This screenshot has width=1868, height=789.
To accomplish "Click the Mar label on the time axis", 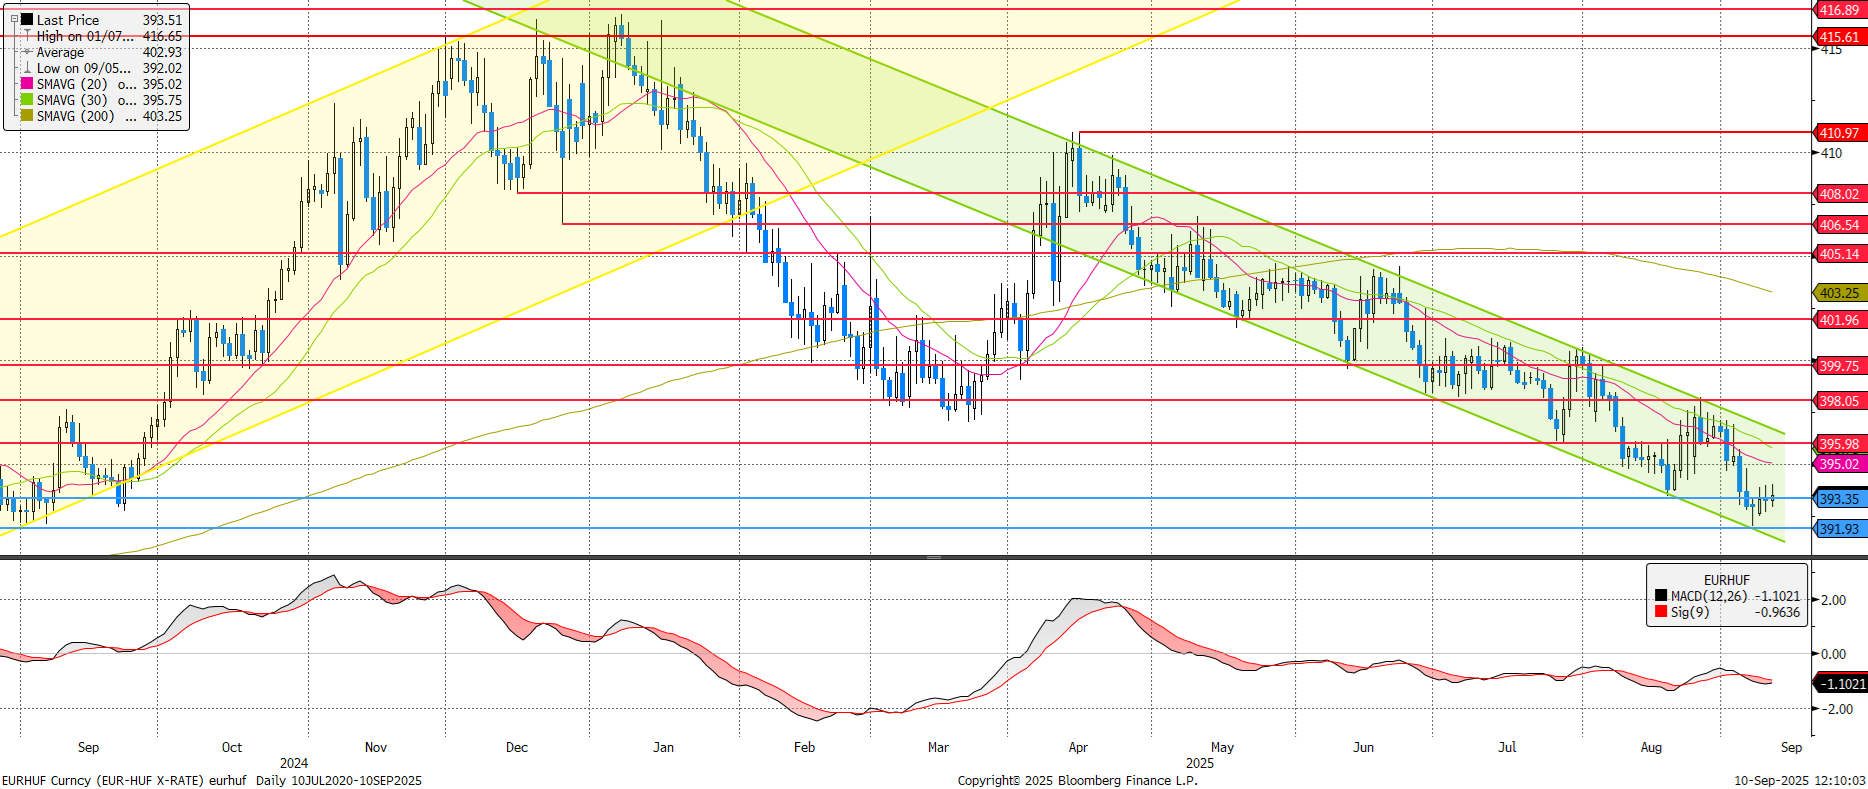I will [938, 747].
